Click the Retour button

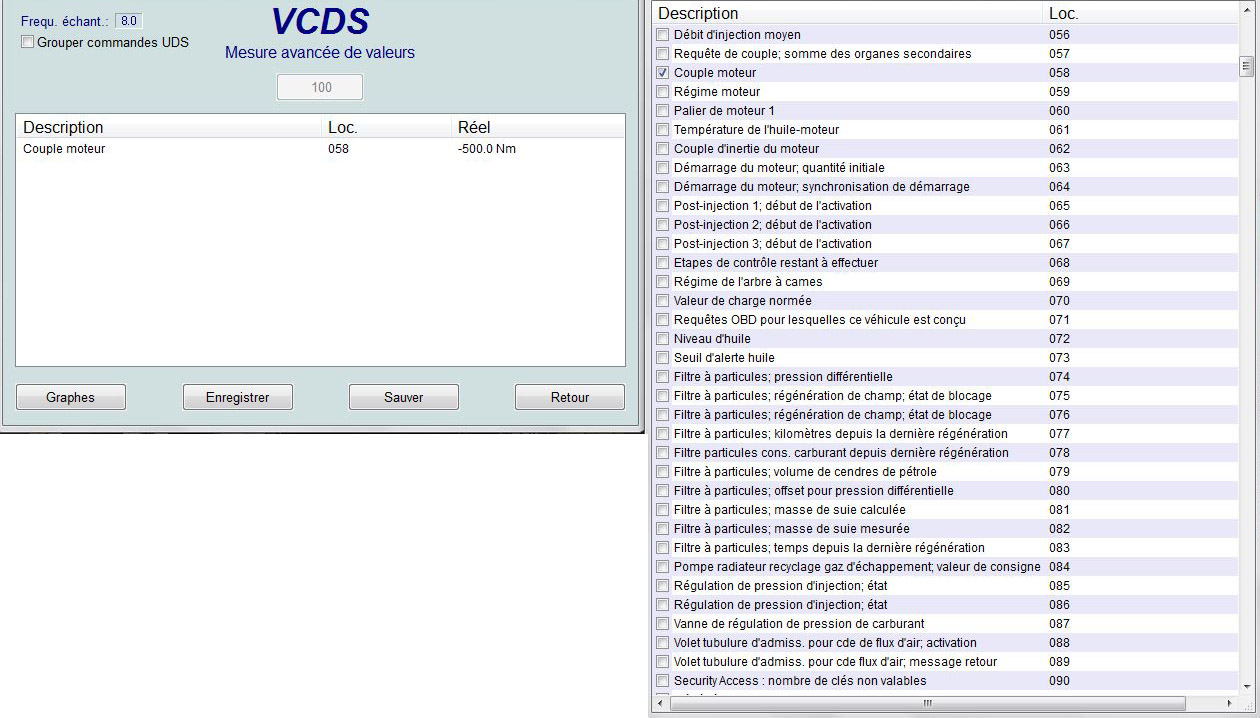(570, 397)
